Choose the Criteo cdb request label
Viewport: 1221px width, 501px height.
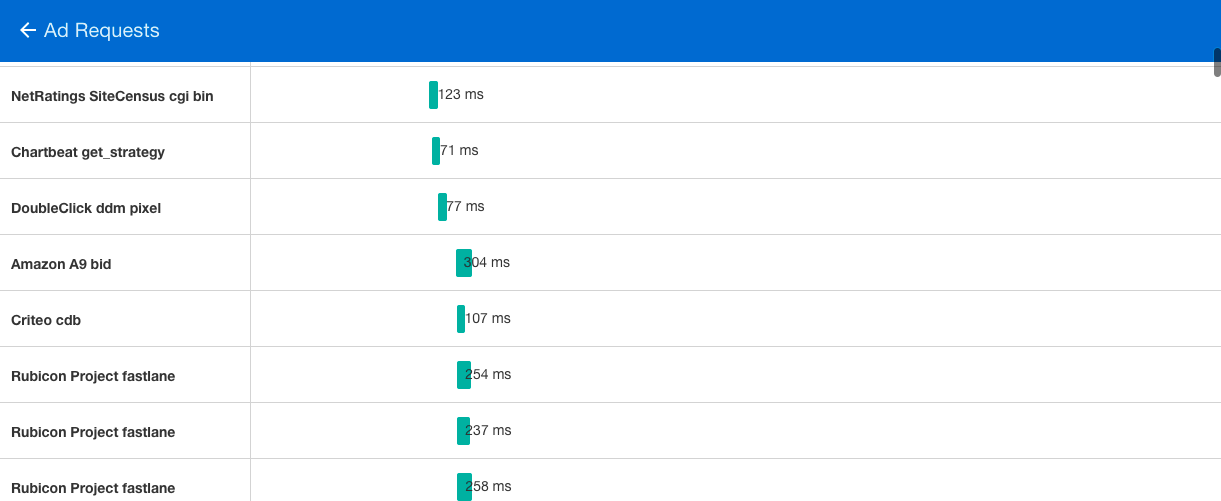click(x=46, y=320)
